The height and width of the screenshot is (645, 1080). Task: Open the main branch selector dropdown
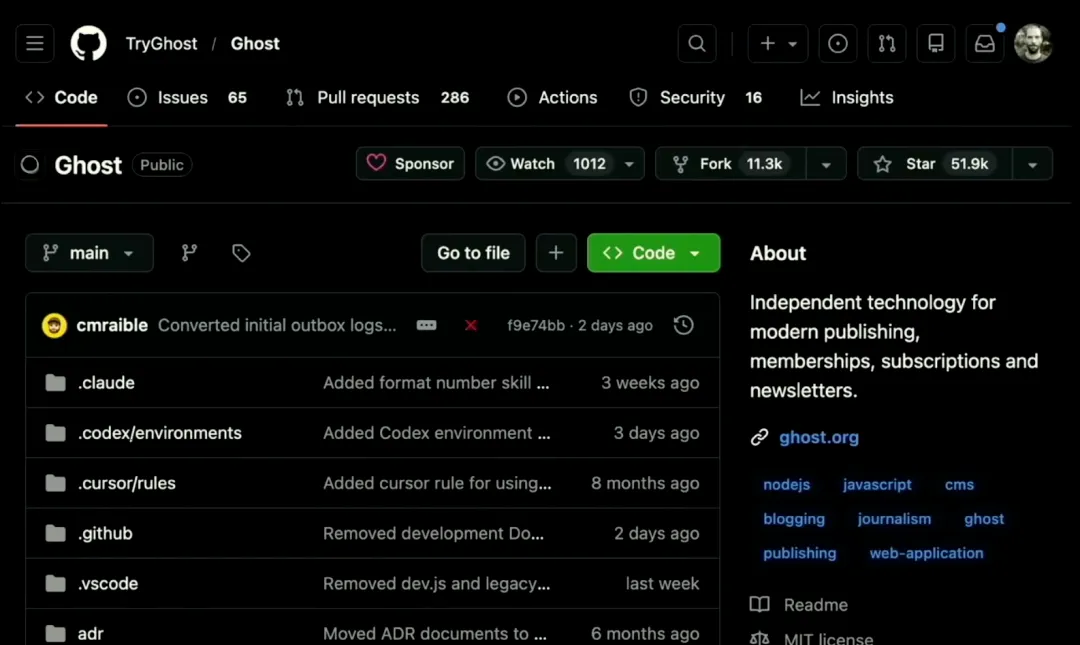tap(89, 253)
